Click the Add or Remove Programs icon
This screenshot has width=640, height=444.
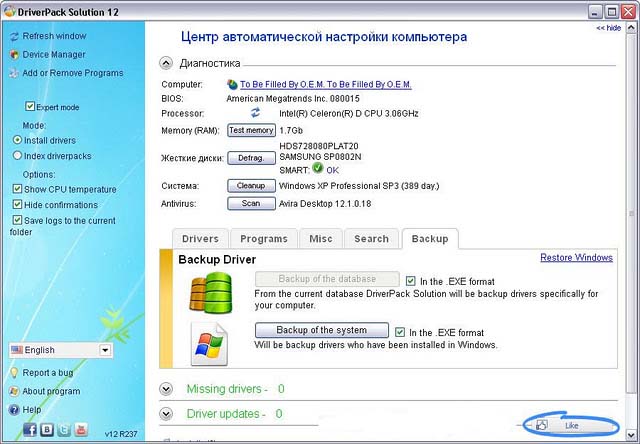[x=14, y=73]
